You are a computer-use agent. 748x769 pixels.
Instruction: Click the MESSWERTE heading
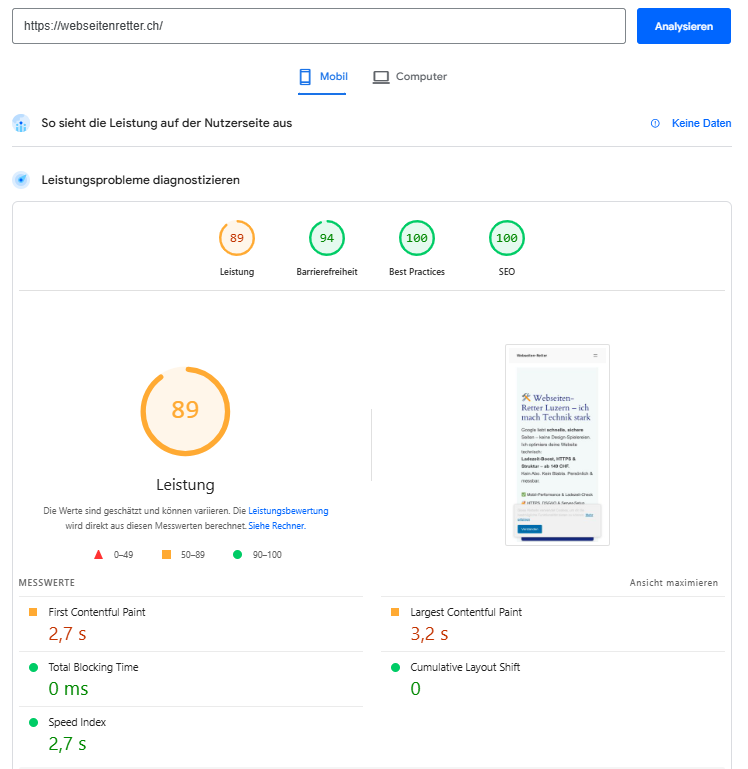coord(47,583)
